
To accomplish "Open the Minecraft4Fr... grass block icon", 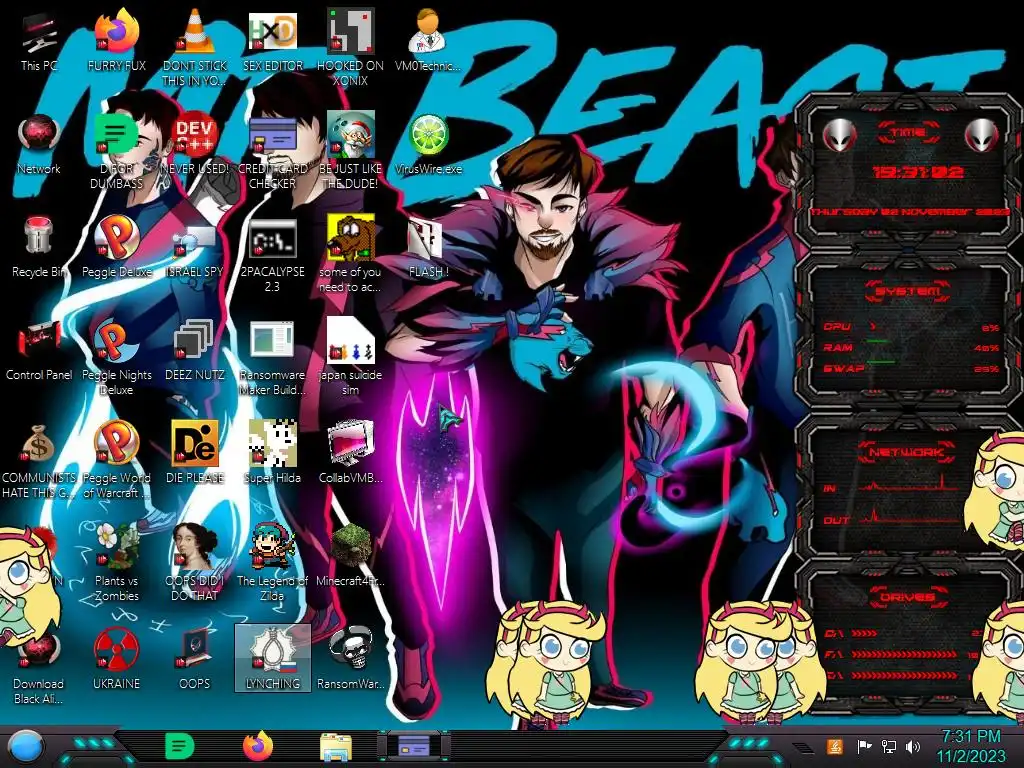I will point(350,556).
